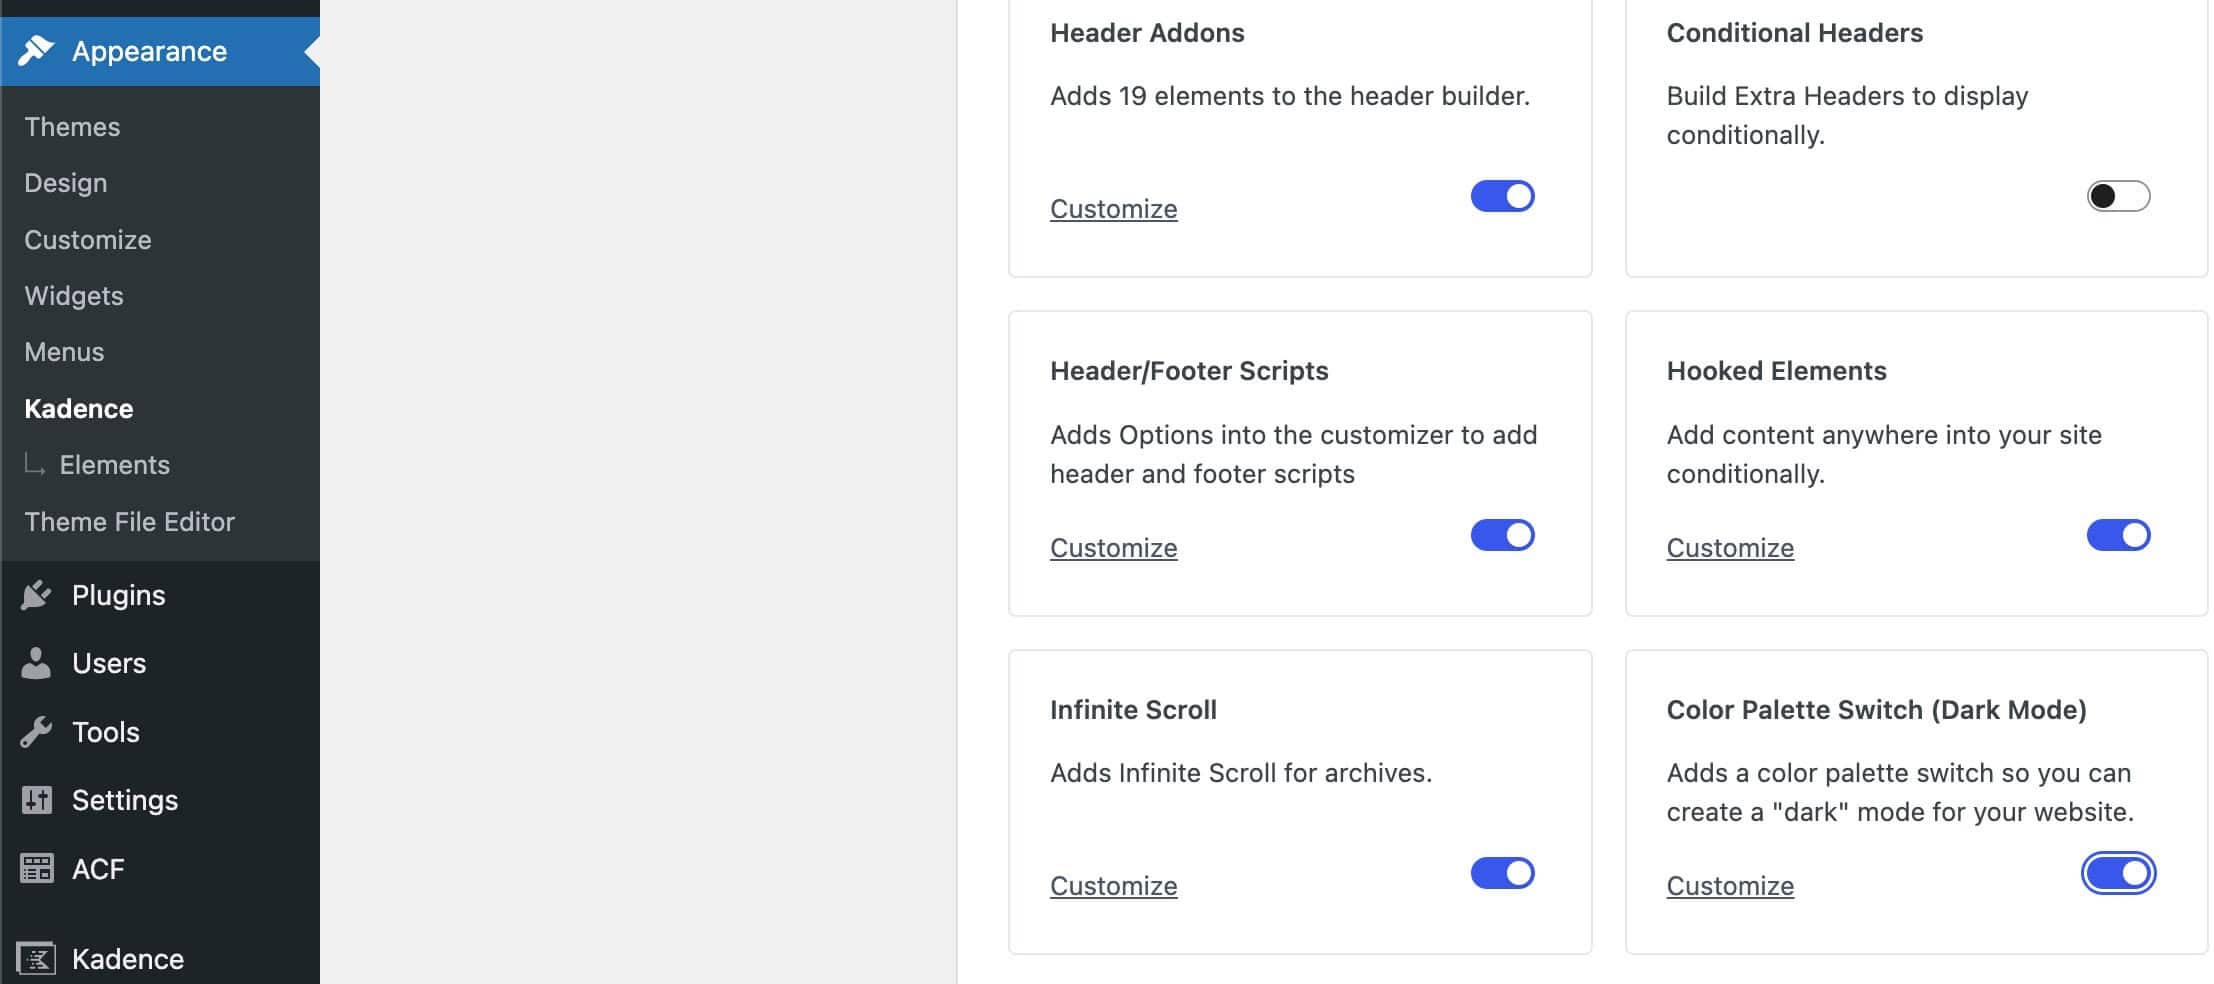This screenshot has height=984, width=2214.
Task: Click the Plugins plug icon
Action: point(36,595)
